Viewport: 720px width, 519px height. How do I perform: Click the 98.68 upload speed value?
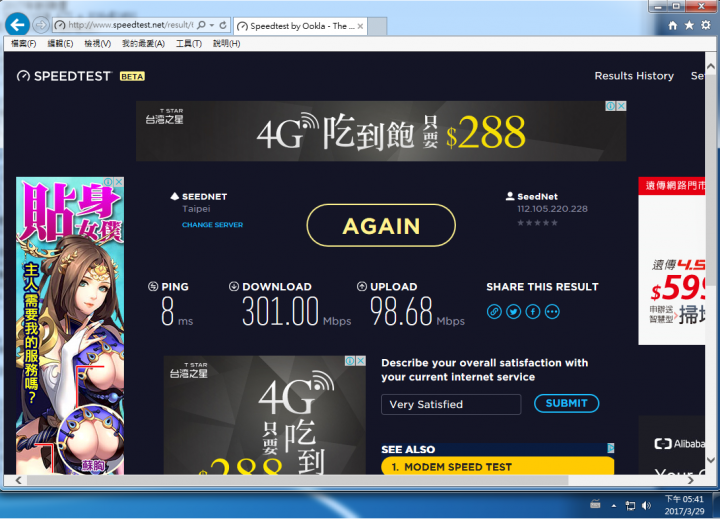click(x=401, y=311)
